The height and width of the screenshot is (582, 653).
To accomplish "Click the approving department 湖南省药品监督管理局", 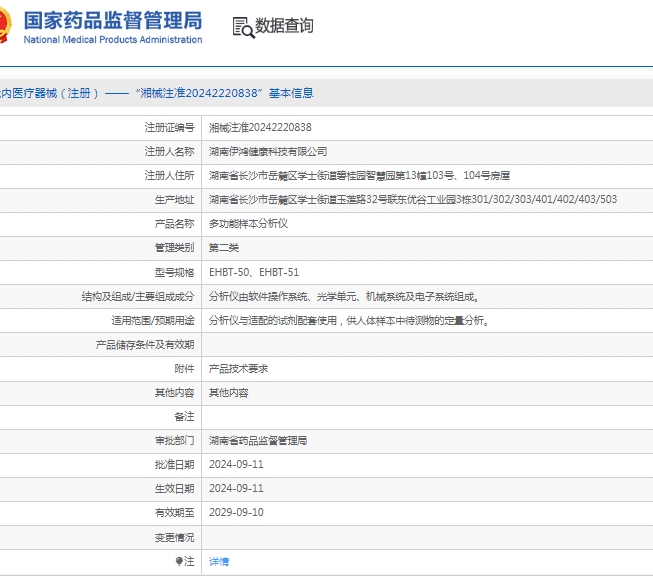I will [257, 441].
